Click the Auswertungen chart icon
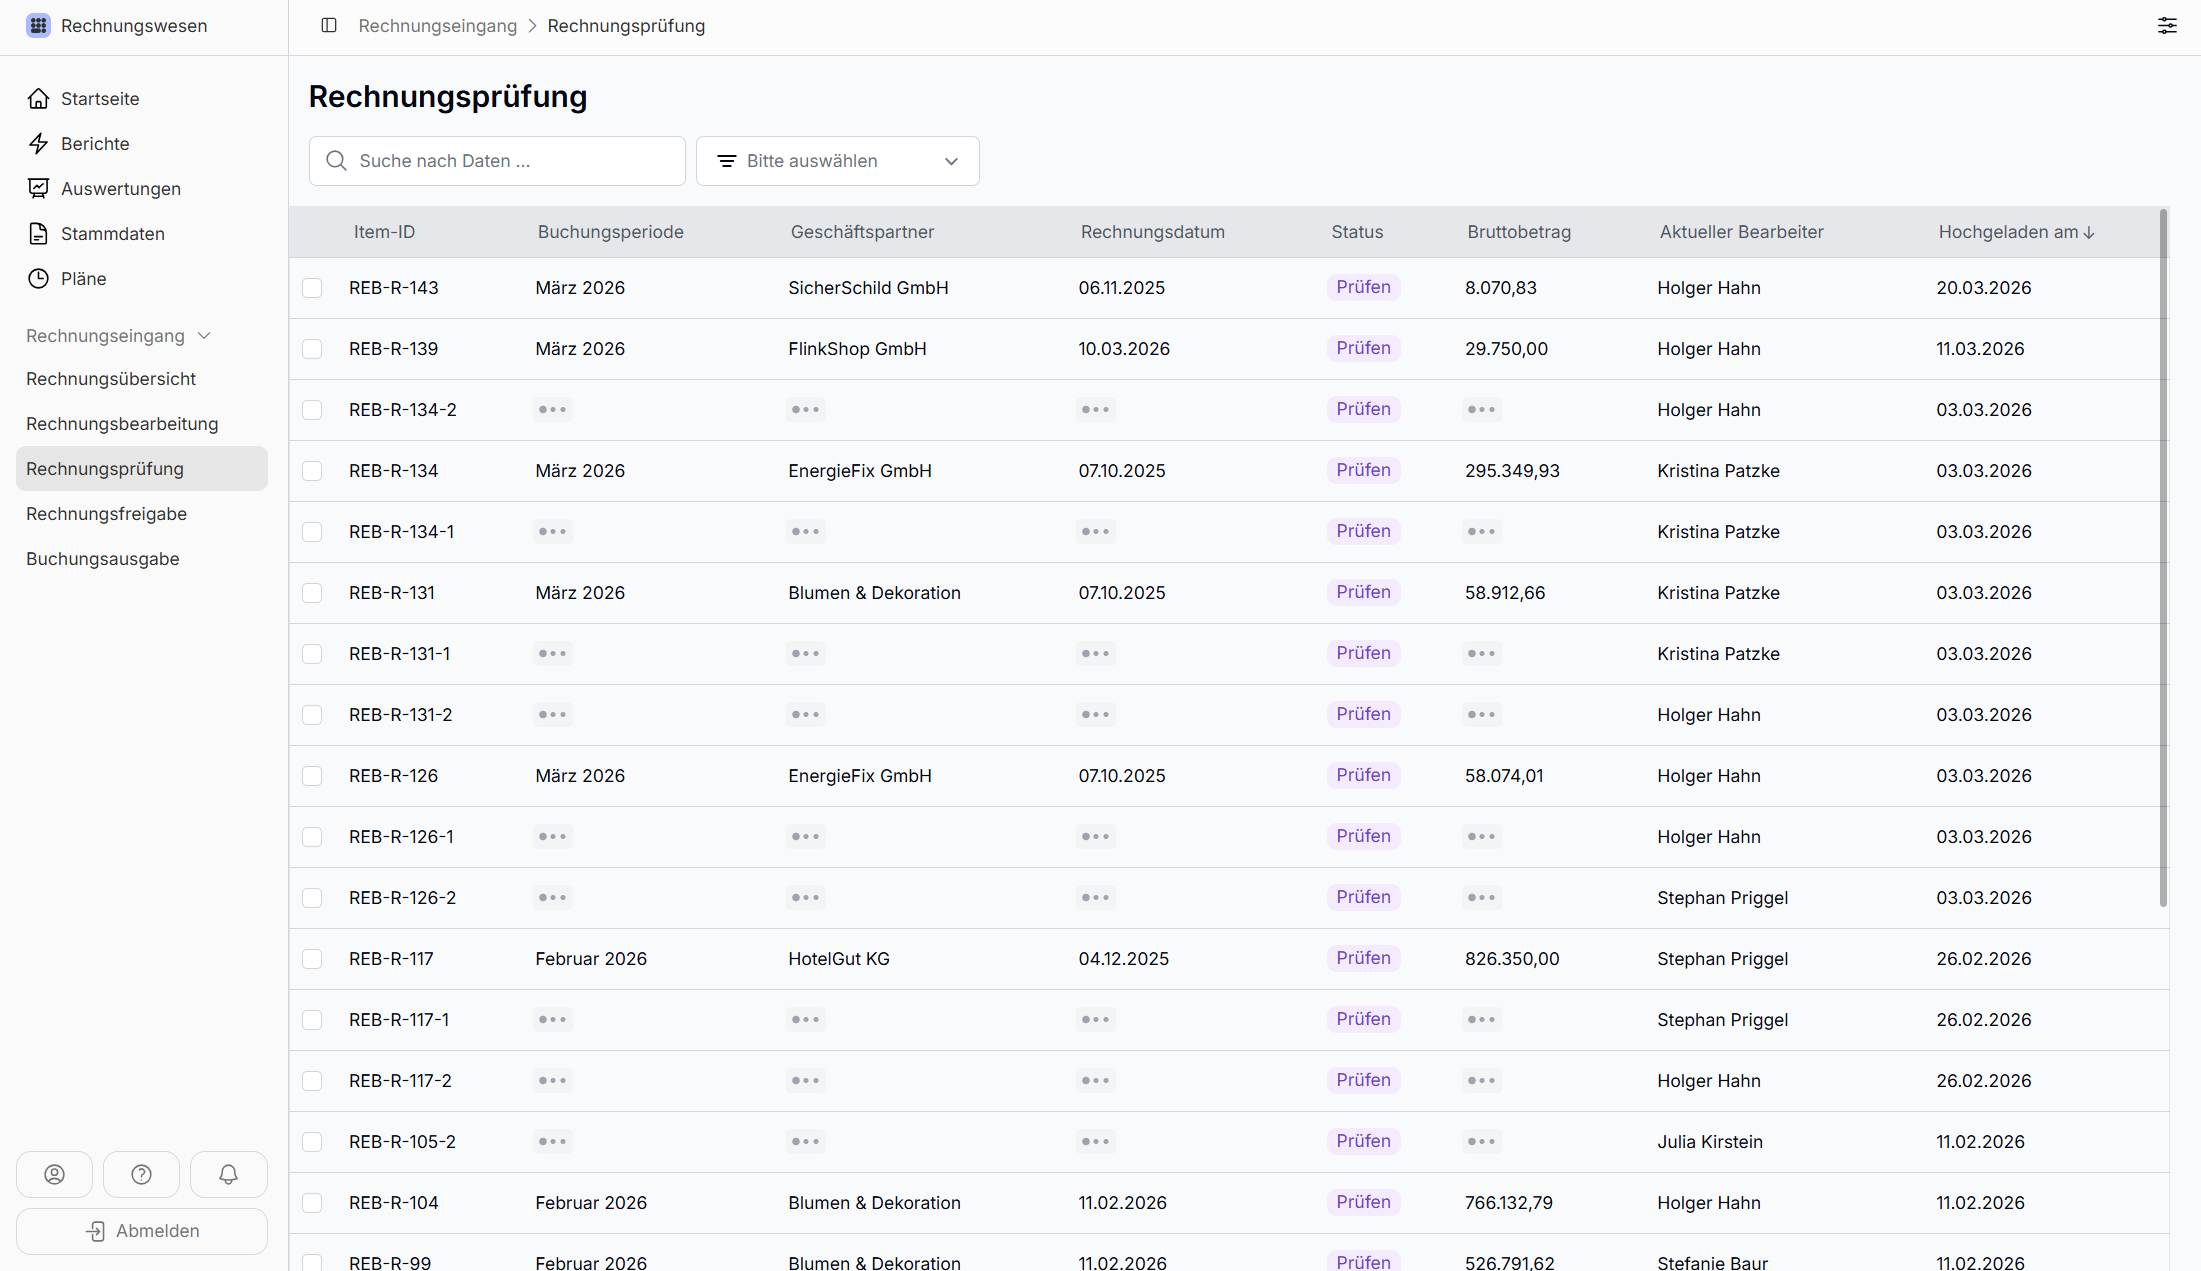This screenshot has height=1271, width=2201. click(38, 188)
